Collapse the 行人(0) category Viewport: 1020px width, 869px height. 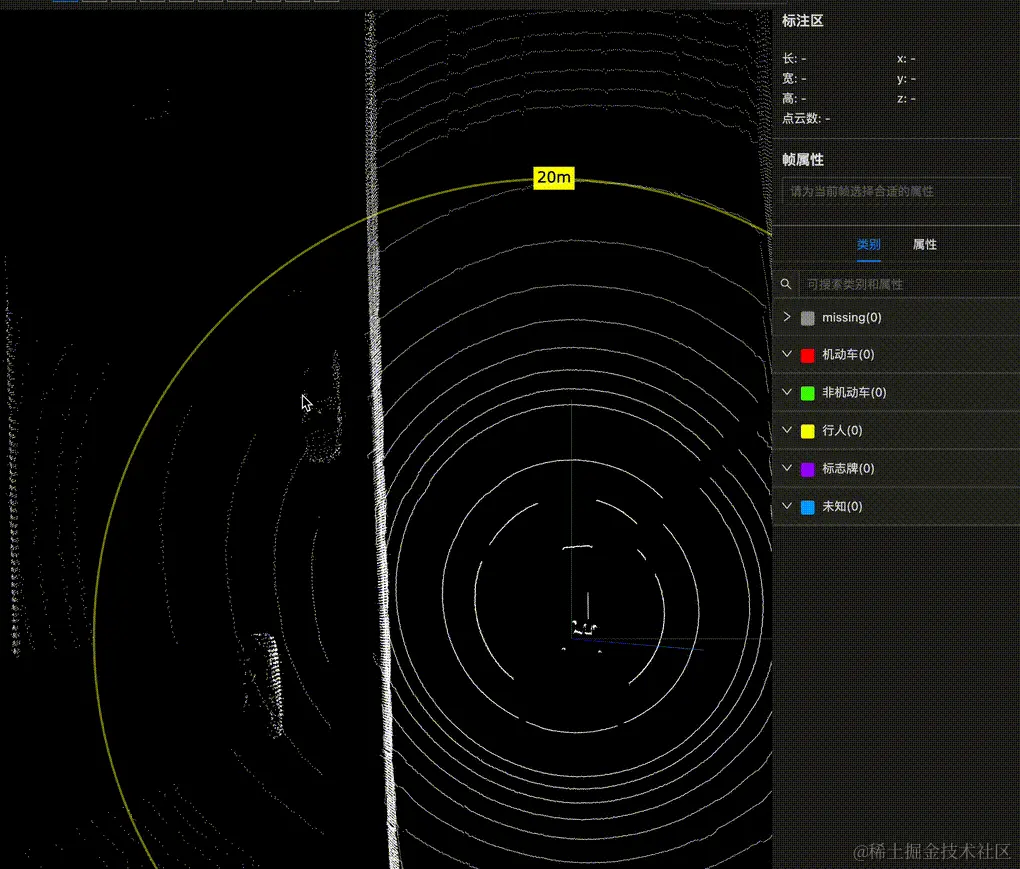tap(786, 430)
